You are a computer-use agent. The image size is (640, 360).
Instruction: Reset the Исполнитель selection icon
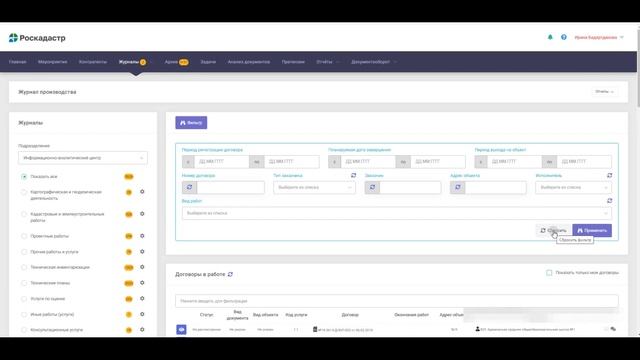click(609, 175)
